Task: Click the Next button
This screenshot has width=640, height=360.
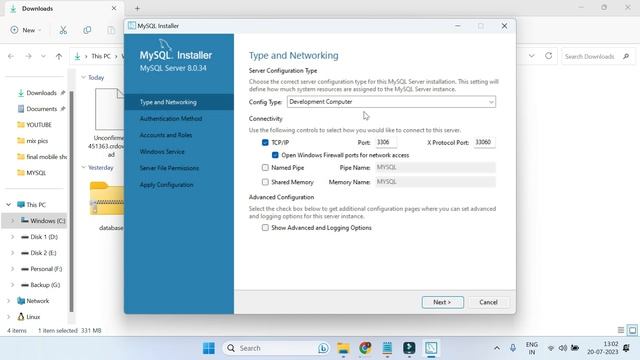Action: (442, 302)
